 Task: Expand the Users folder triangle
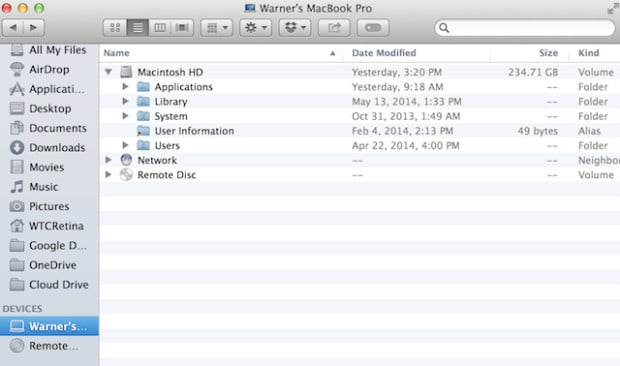pyautogui.click(x=125, y=145)
